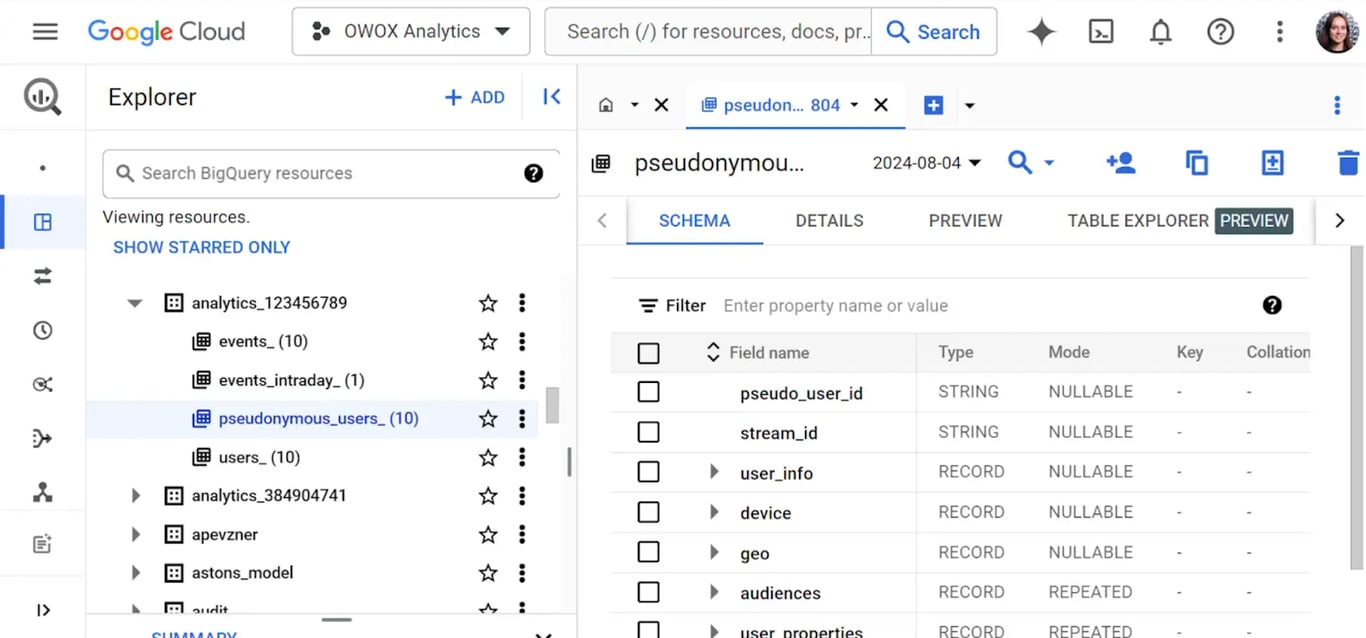Image resolution: width=1366 pixels, height=638 pixels.
Task: Copy the table using copy icon
Action: pos(1196,163)
